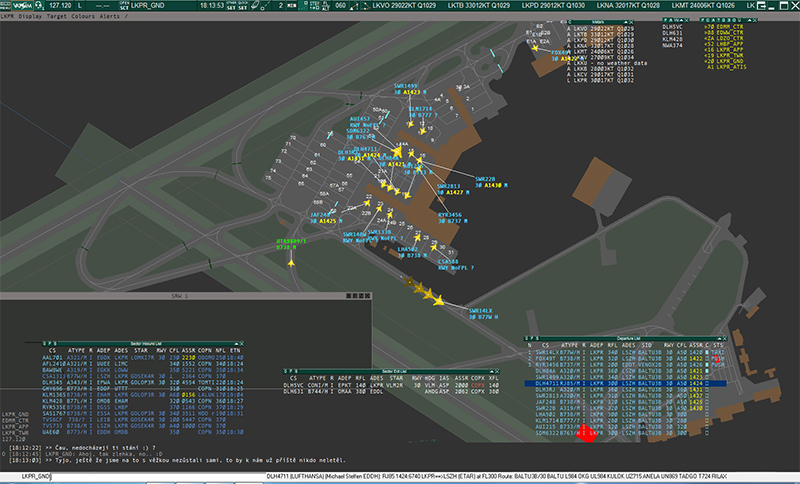The image size is (800, 484).
Task: Select AAL701 row in Sector Inbound List
Action: [143, 358]
